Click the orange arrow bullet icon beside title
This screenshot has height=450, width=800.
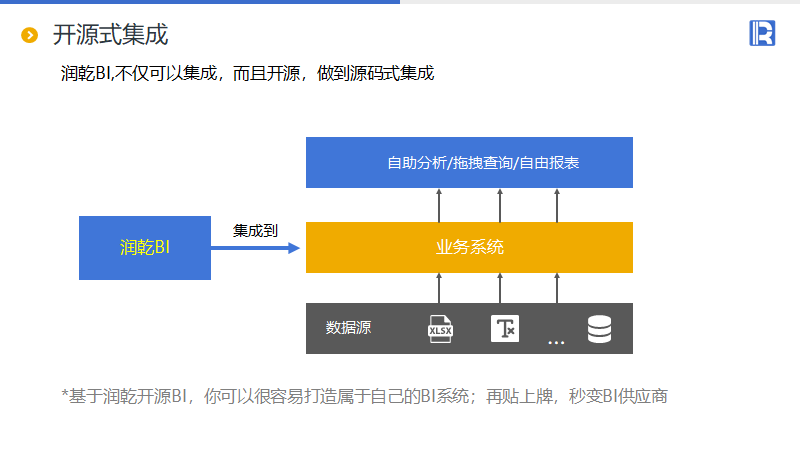coord(30,35)
